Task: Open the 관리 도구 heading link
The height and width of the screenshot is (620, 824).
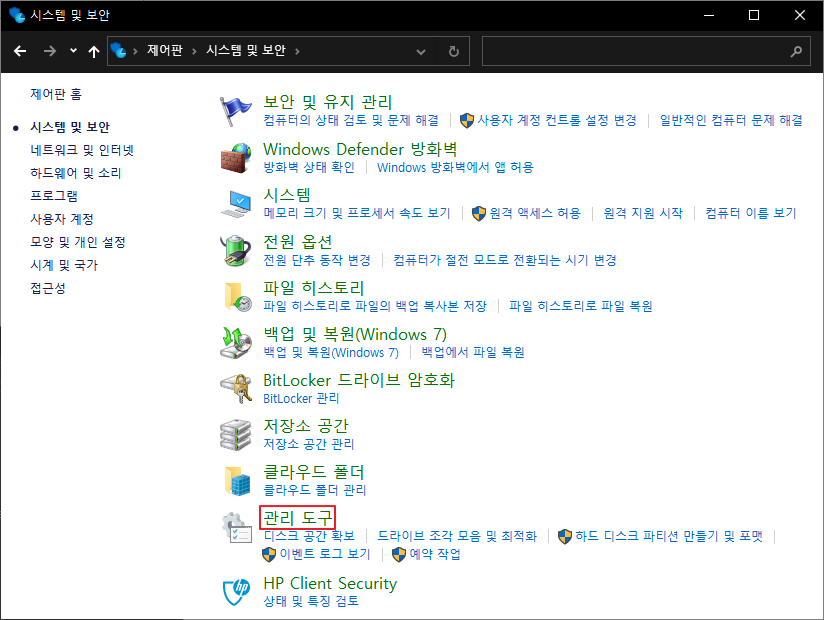Action: pyautogui.click(x=297, y=518)
